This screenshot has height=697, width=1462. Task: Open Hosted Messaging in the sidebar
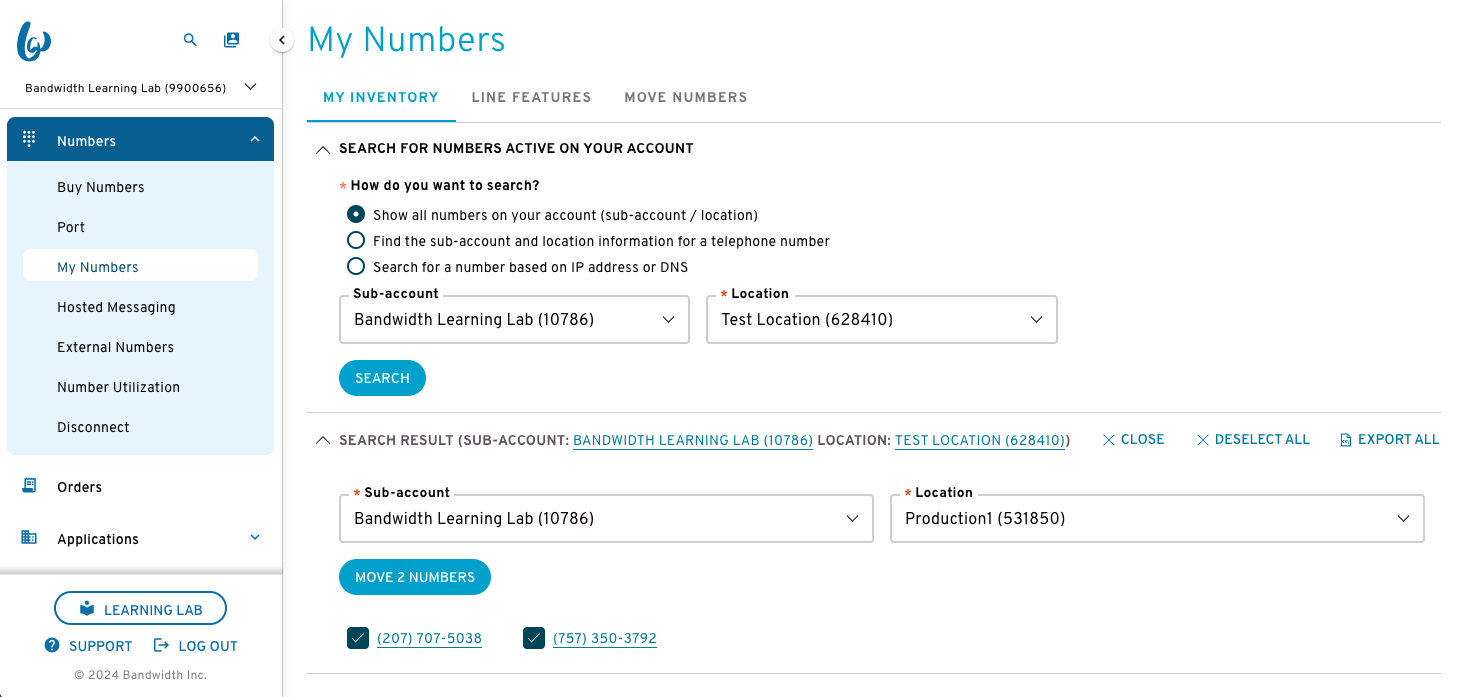(x=116, y=307)
